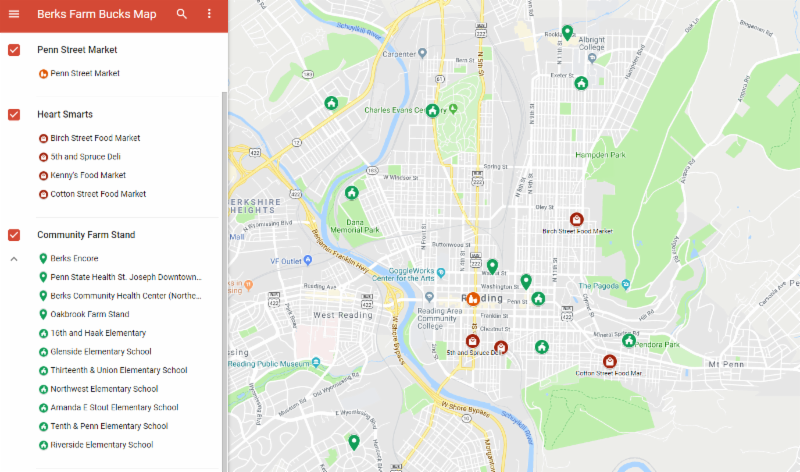The image size is (800, 472).
Task: Click the search magnifier icon
Action: click(181, 14)
